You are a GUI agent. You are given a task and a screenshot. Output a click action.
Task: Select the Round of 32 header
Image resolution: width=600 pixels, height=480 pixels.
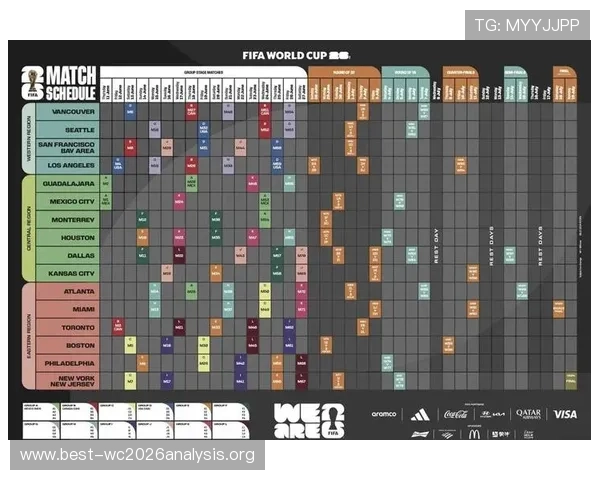click(344, 72)
